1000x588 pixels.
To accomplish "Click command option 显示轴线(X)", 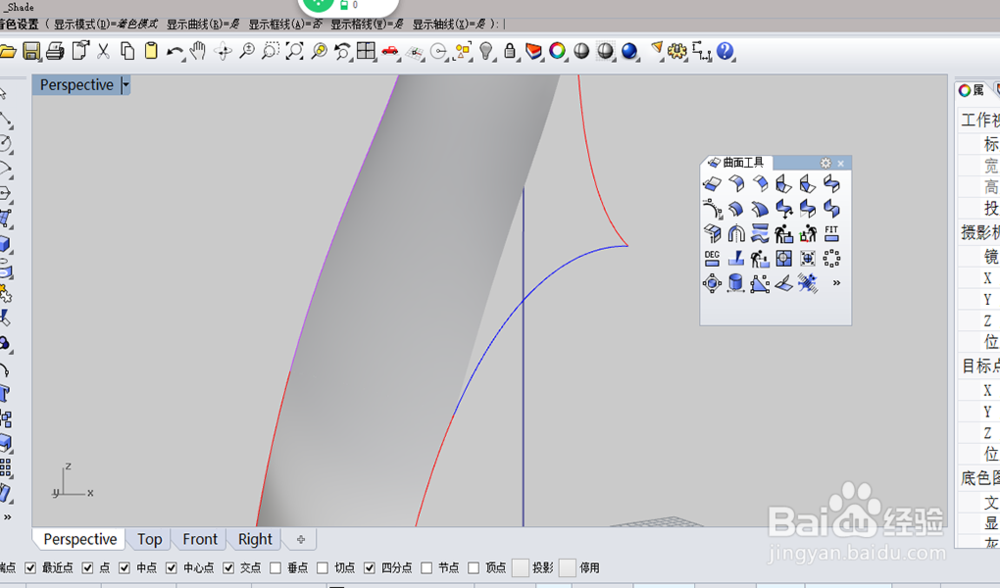I will (448, 24).
